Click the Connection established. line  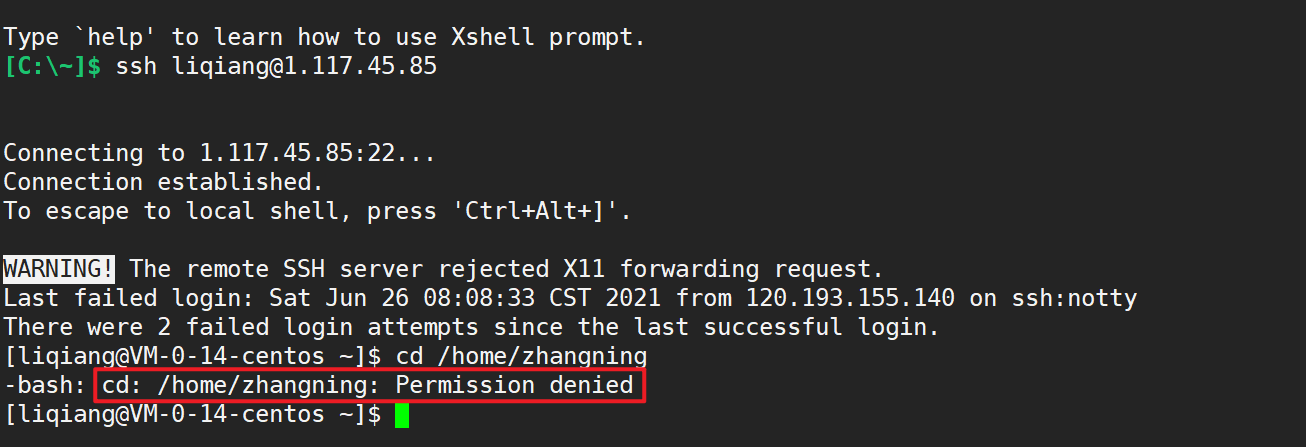(164, 182)
